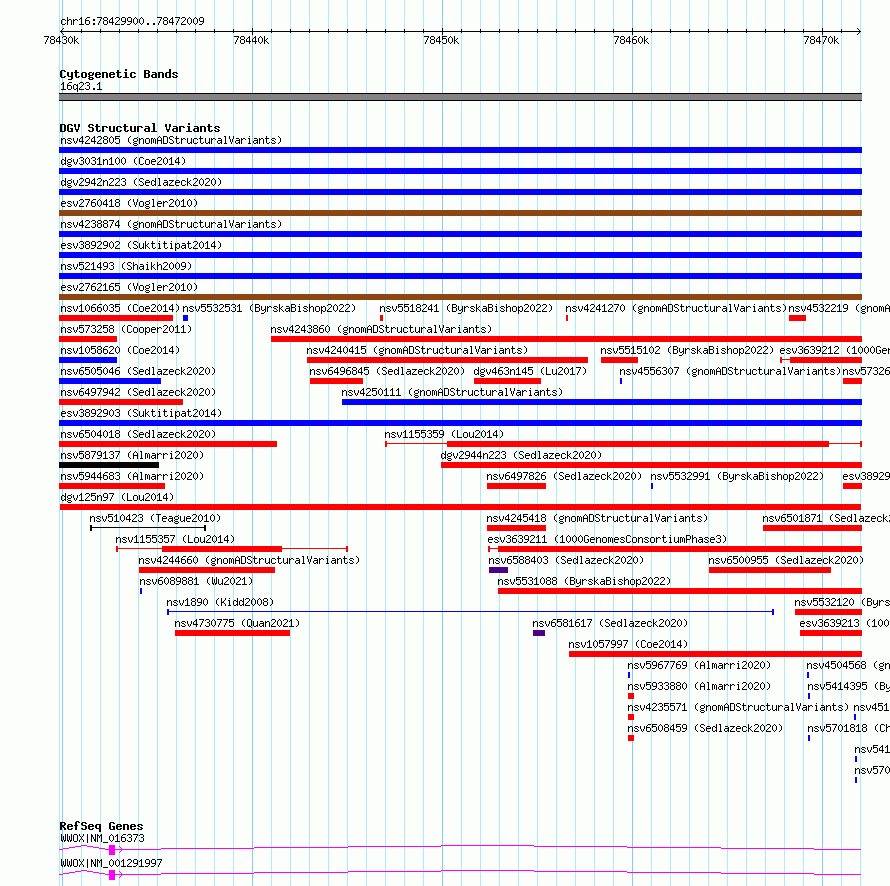
Task: Select WWOX|NM_016373 RefSeq gene label
Action: click(102, 838)
